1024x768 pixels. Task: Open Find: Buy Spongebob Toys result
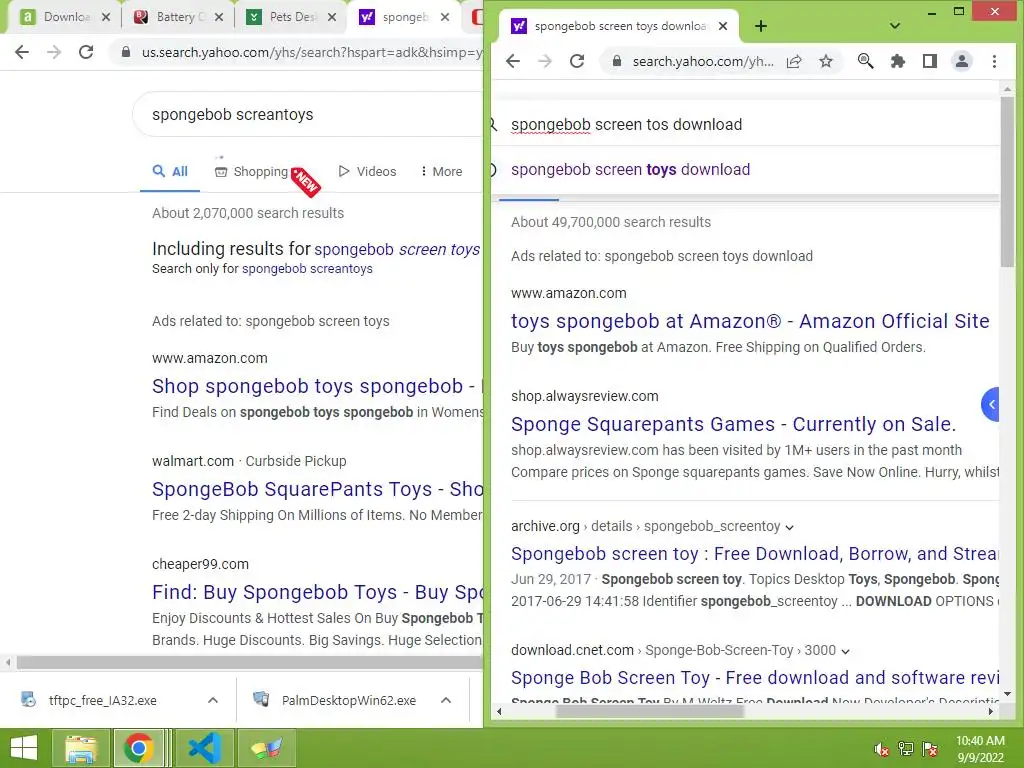click(317, 592)
